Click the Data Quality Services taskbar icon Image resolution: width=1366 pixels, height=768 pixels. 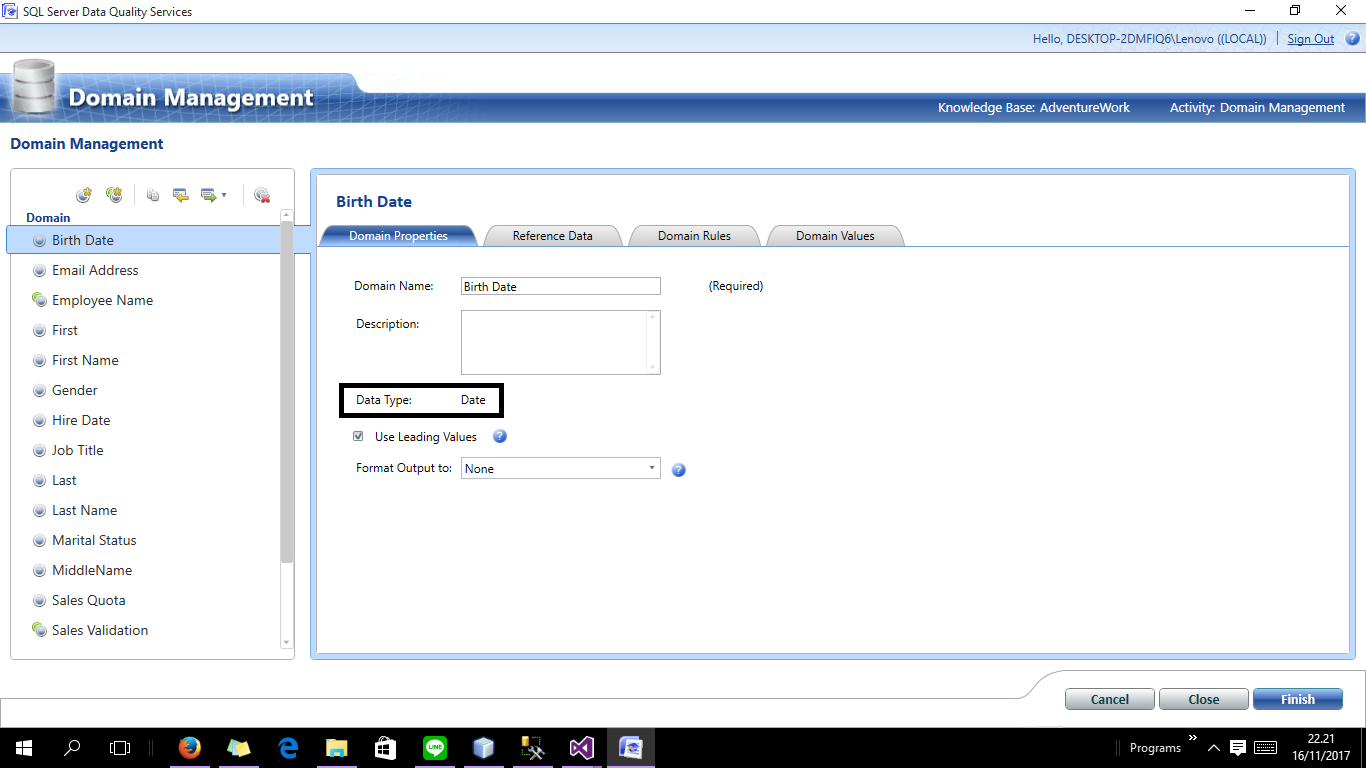pos(631,747)
